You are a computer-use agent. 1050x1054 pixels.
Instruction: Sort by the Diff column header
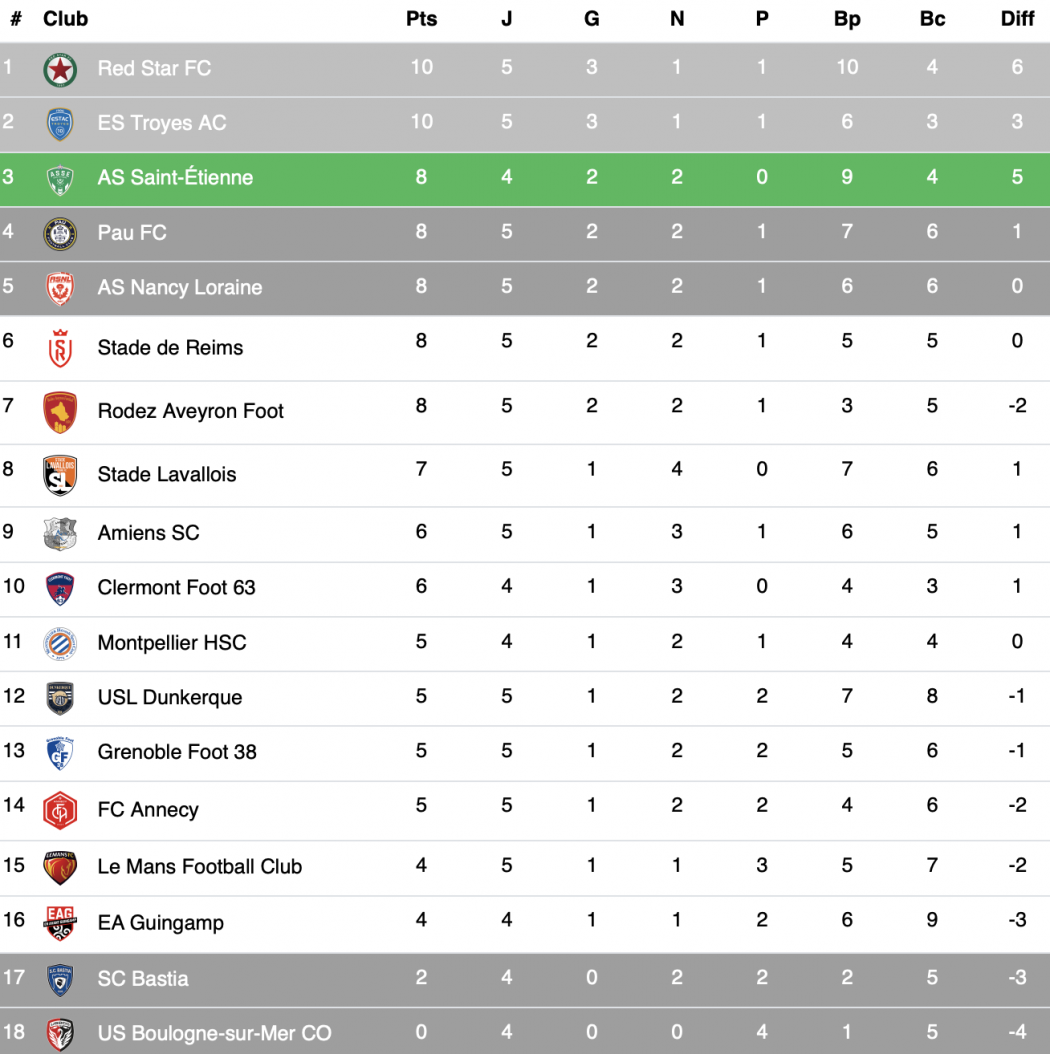[x=1017, y=19]
